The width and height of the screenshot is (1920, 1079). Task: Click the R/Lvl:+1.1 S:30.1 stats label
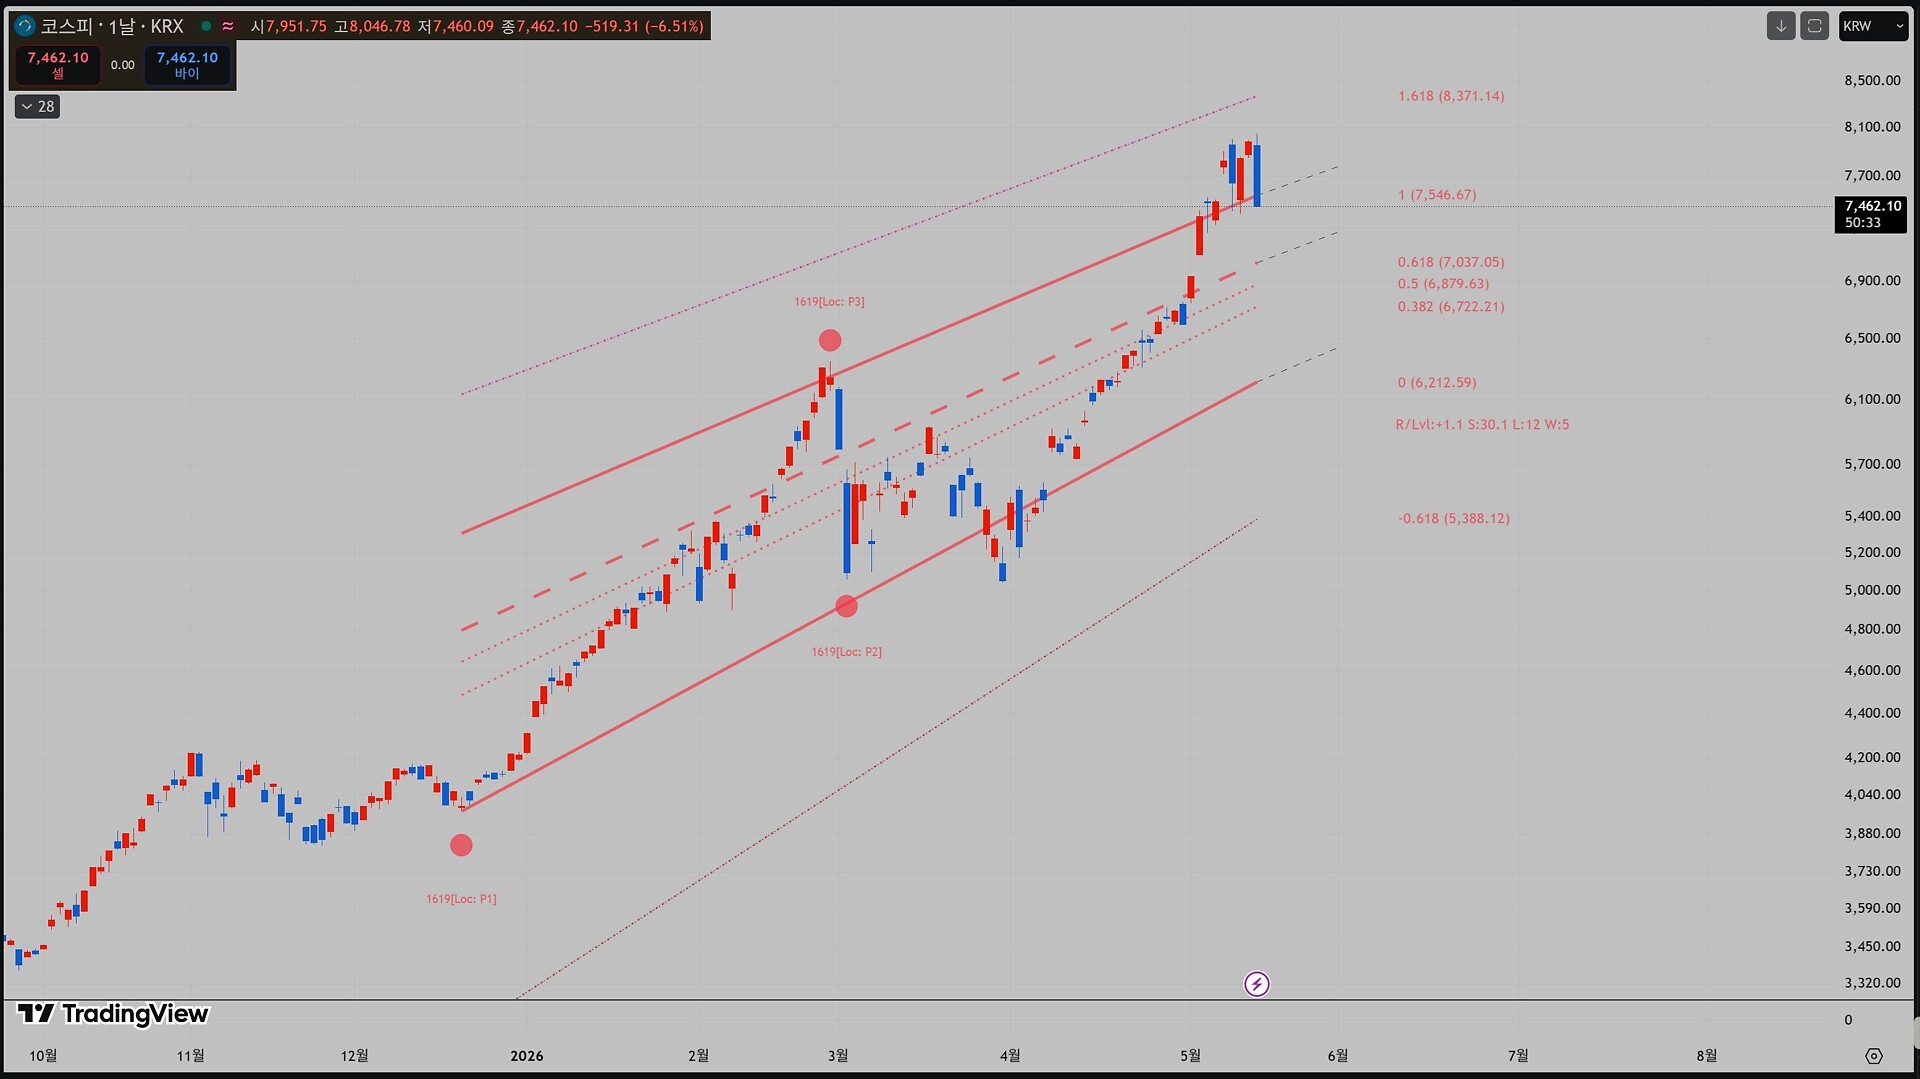coord(1482,425)
